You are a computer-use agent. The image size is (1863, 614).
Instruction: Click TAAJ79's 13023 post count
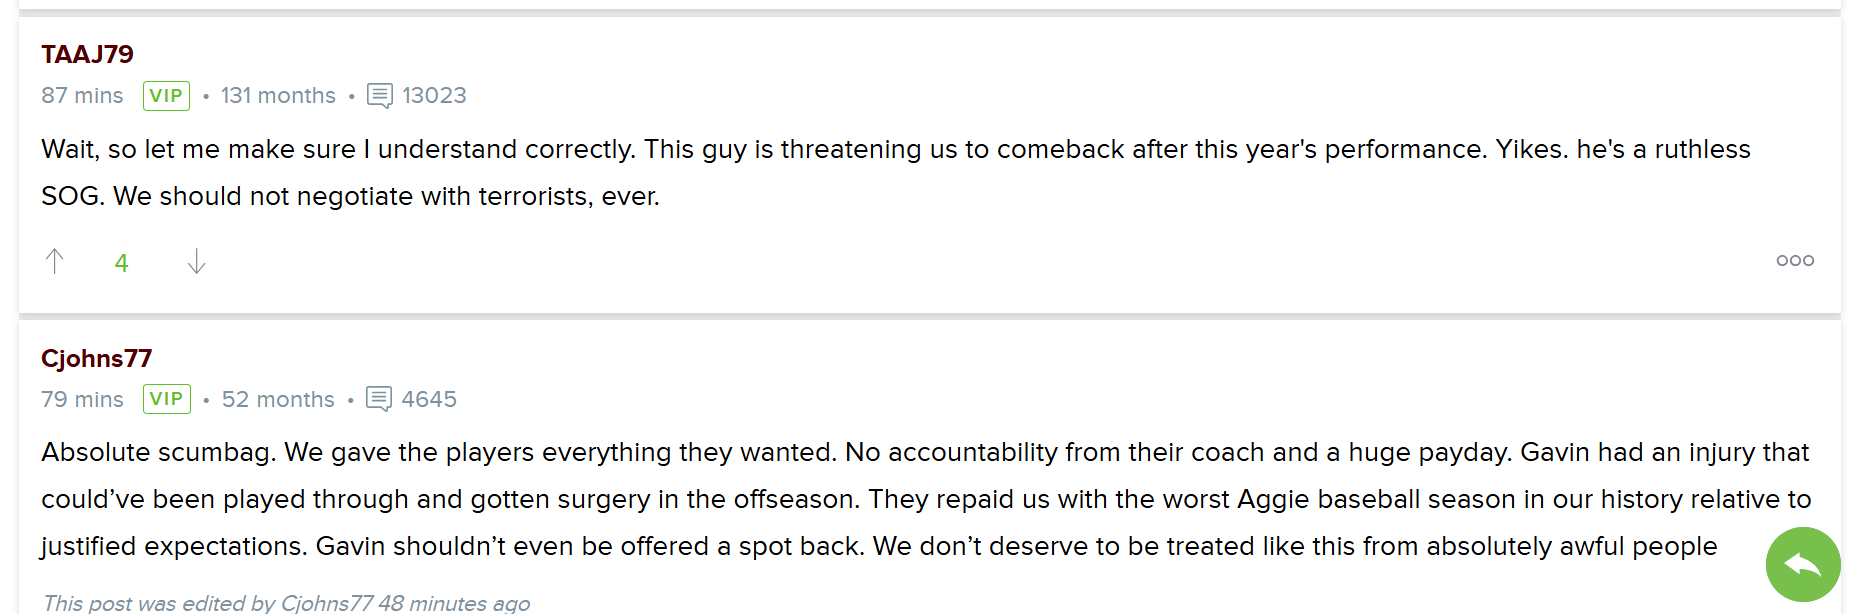(434, 95)
